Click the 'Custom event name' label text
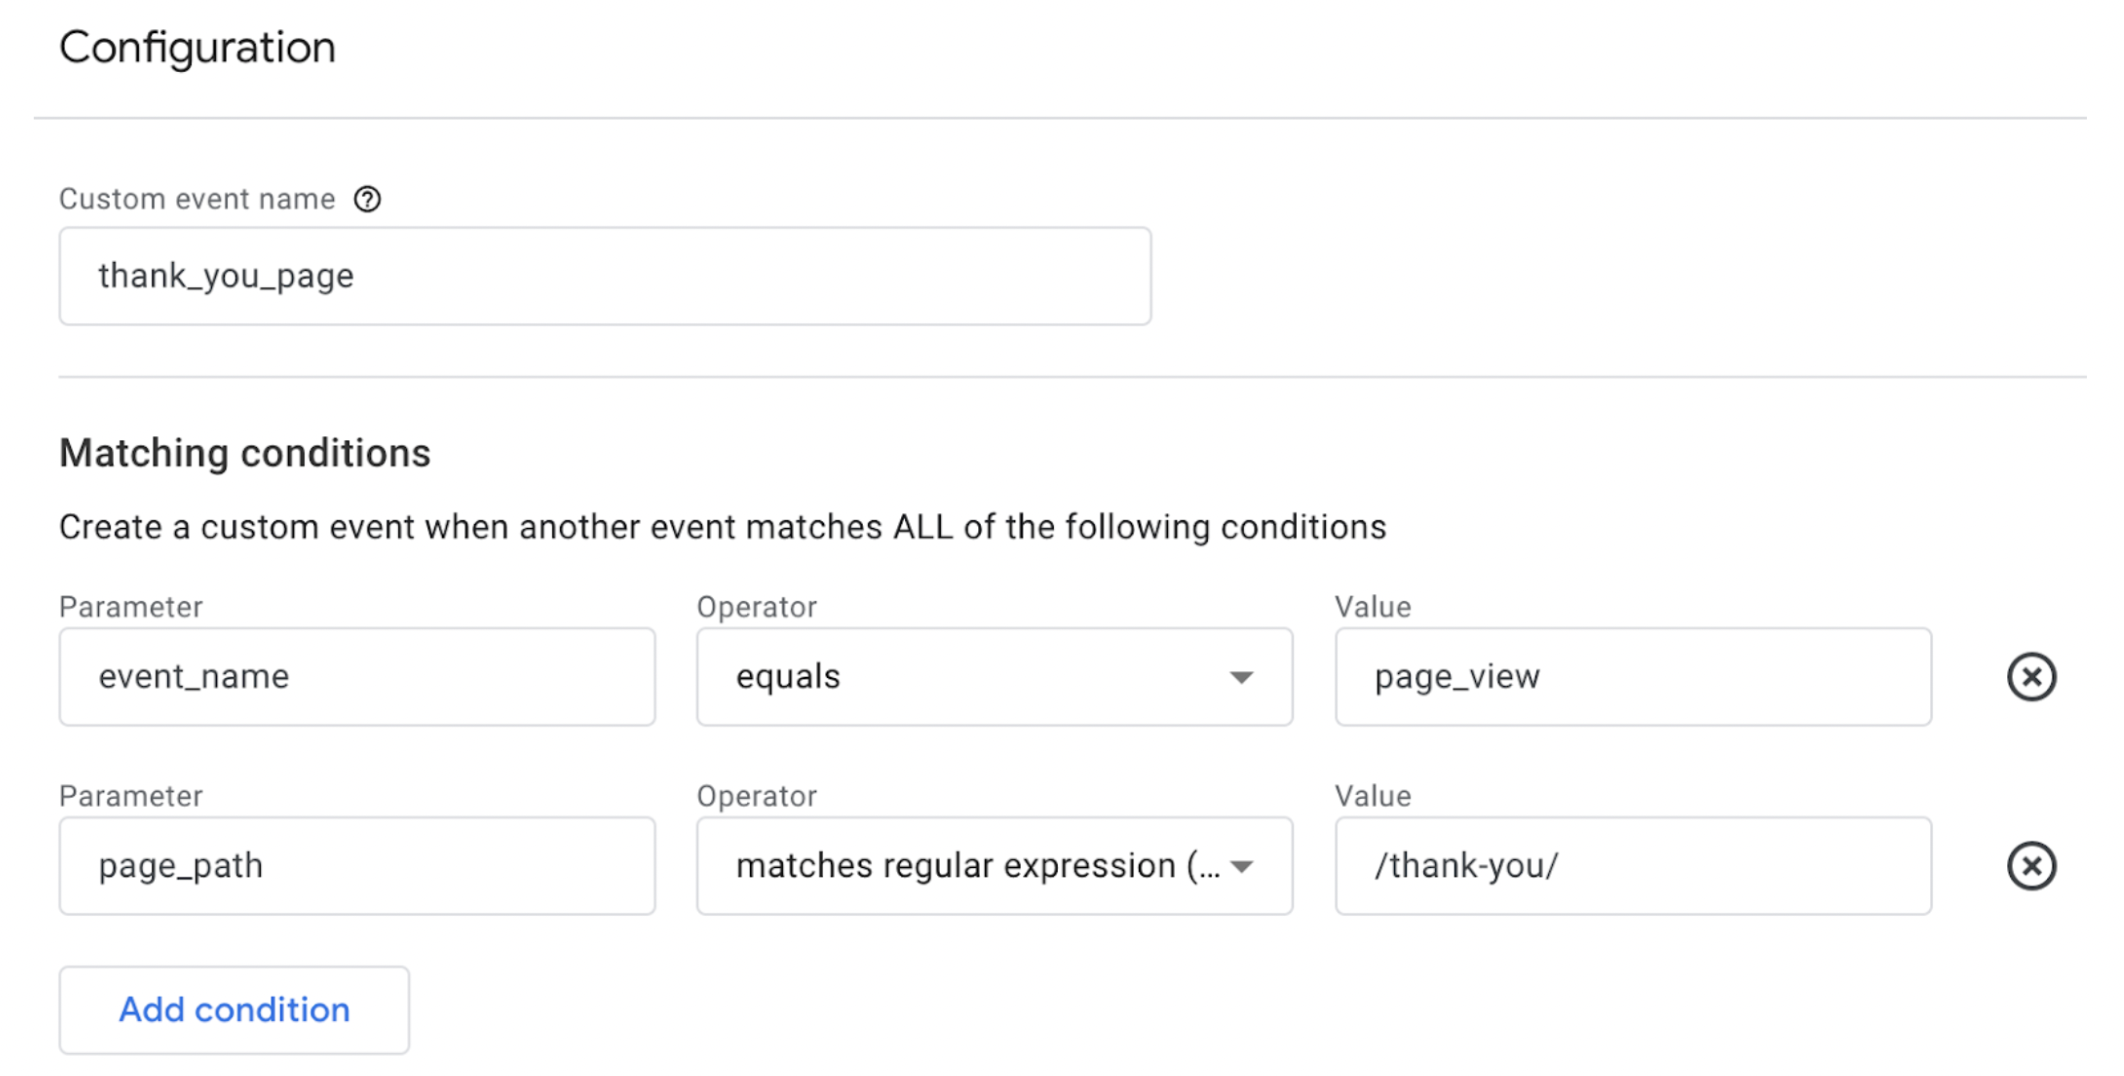Image resolution: width=2124 pixels, height=1076 pixels. click(x=197, y=199)
